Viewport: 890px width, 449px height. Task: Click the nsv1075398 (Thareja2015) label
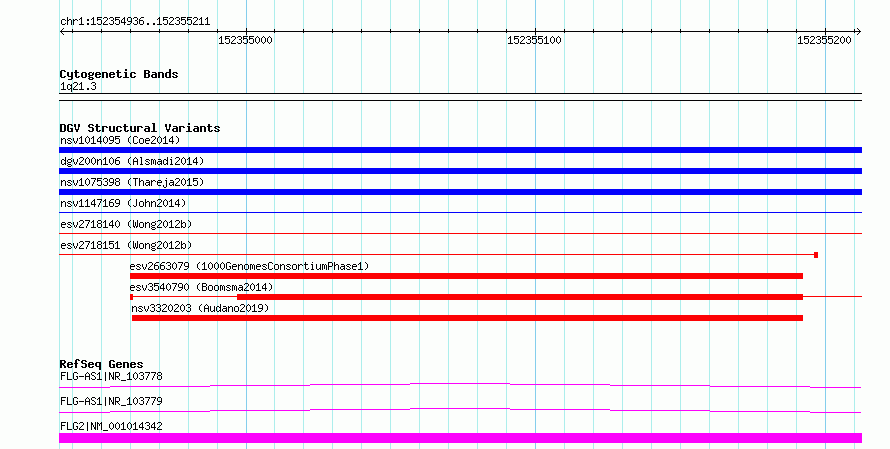(132, 182)
